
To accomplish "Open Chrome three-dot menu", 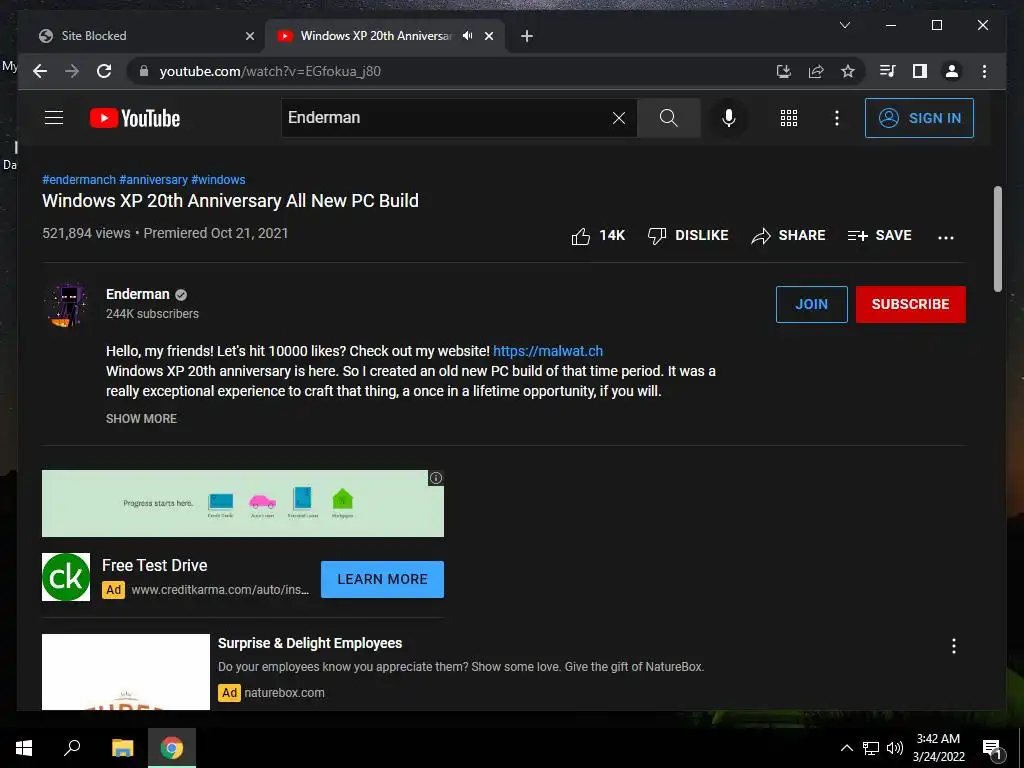I will coord(984,71).
